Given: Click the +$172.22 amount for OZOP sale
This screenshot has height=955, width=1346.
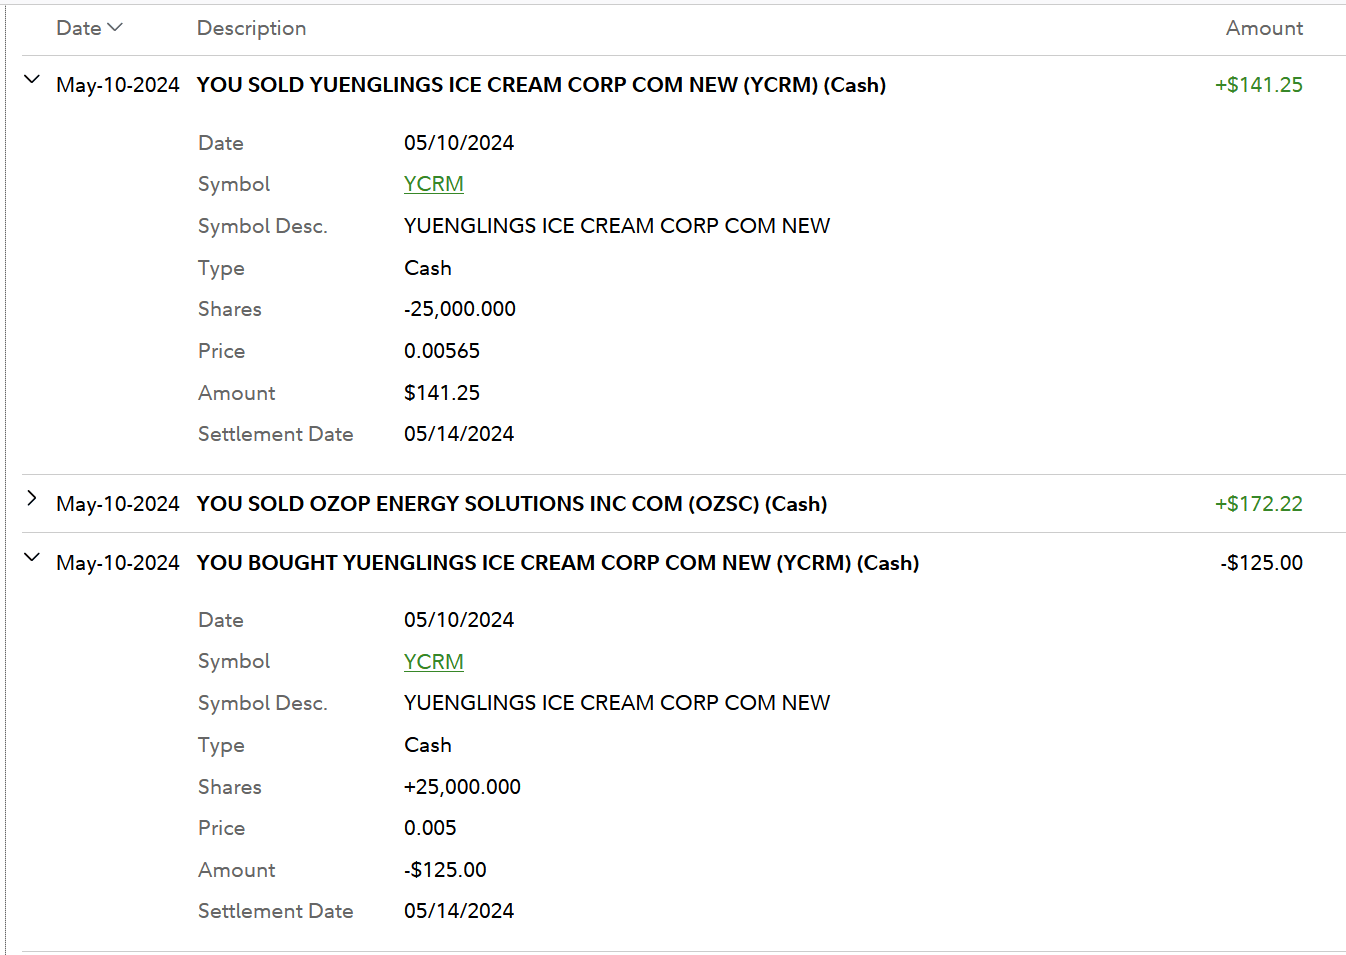Looking at the screenshot, I should [1258, 504].
